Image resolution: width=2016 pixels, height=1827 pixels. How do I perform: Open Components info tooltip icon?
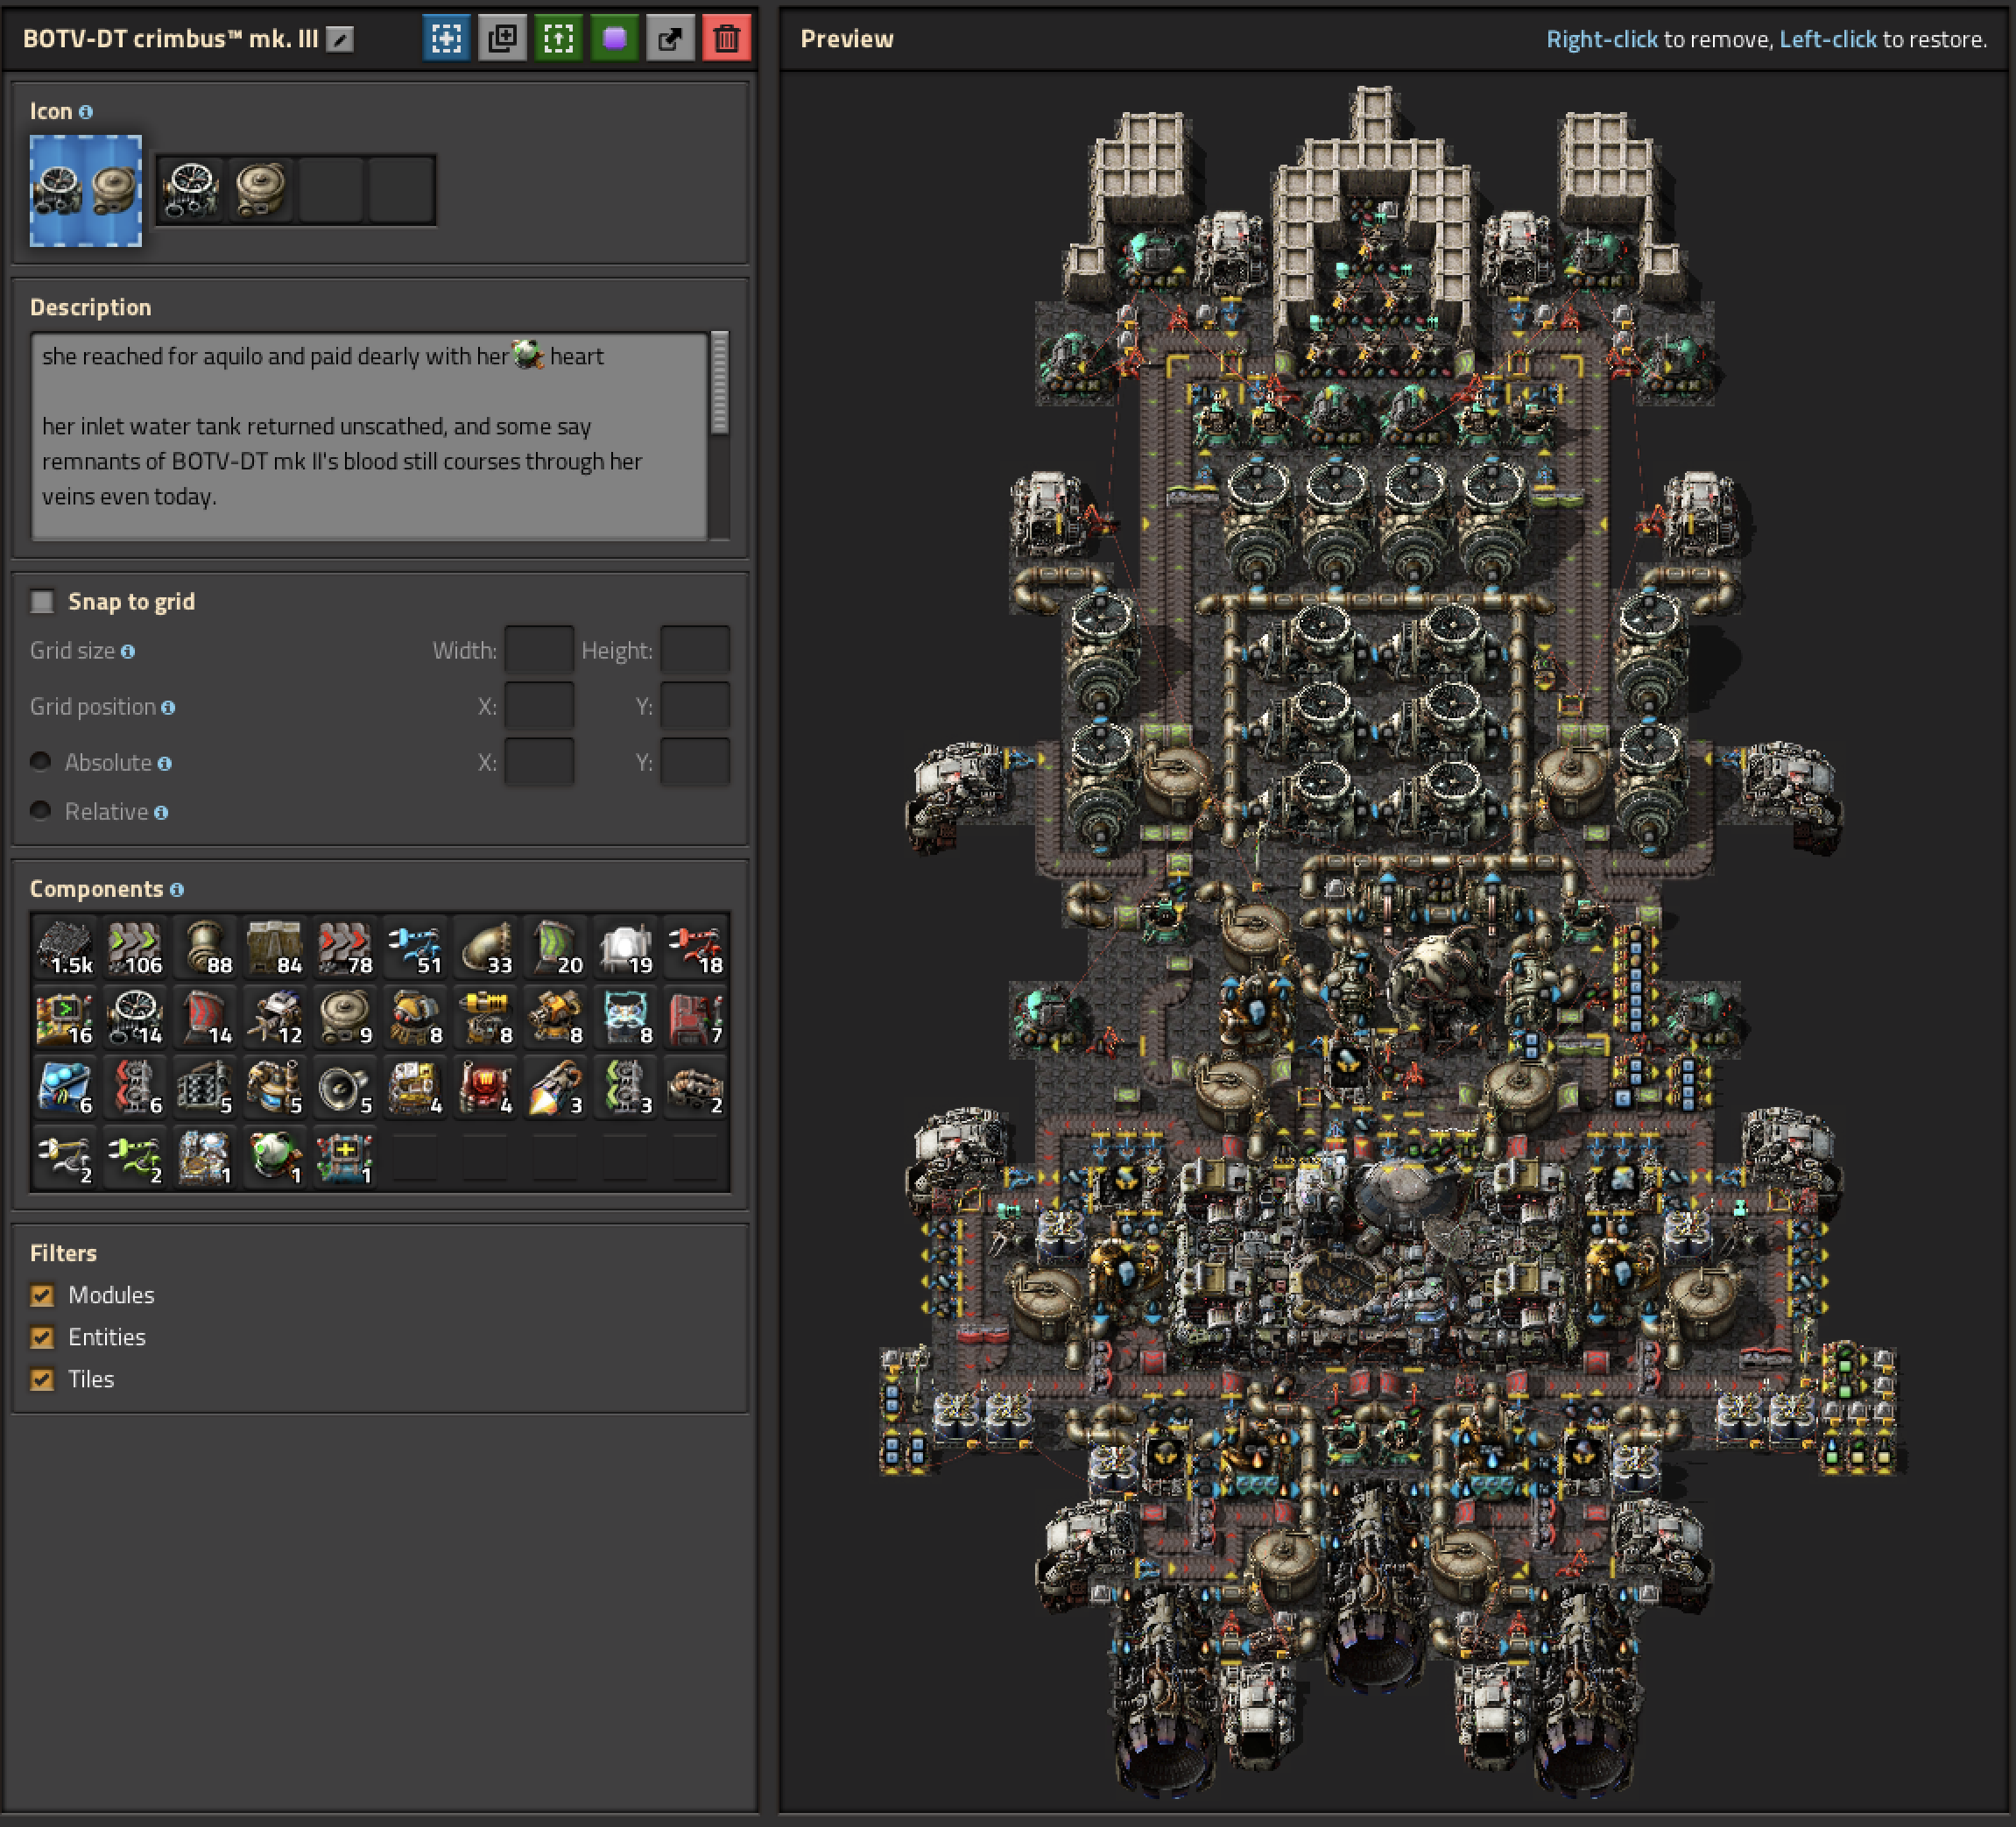177,890
